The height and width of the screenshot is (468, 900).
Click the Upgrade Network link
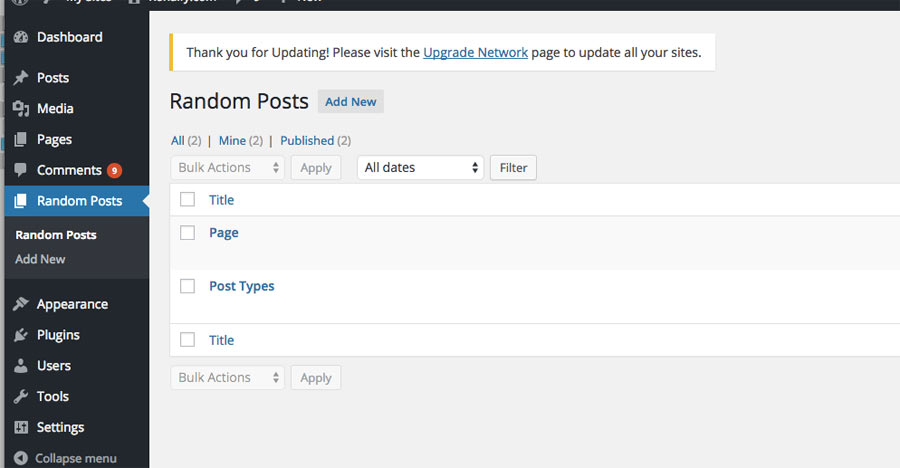(x=475, y=52)
